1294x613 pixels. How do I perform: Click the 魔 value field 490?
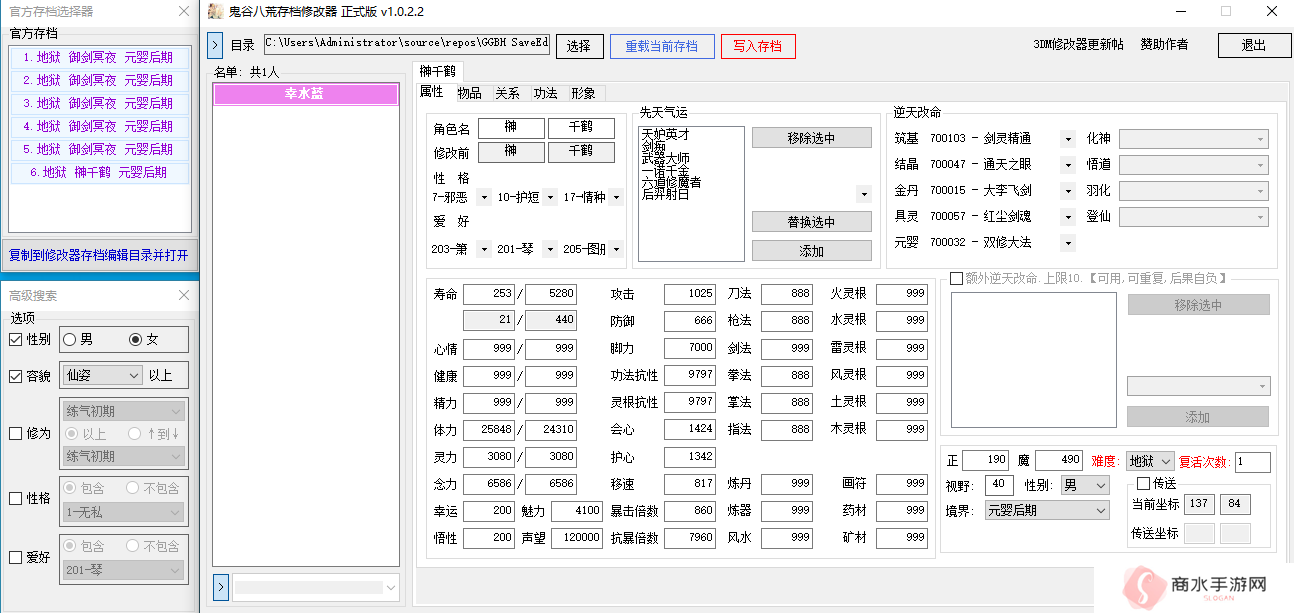pos(1058,460)
